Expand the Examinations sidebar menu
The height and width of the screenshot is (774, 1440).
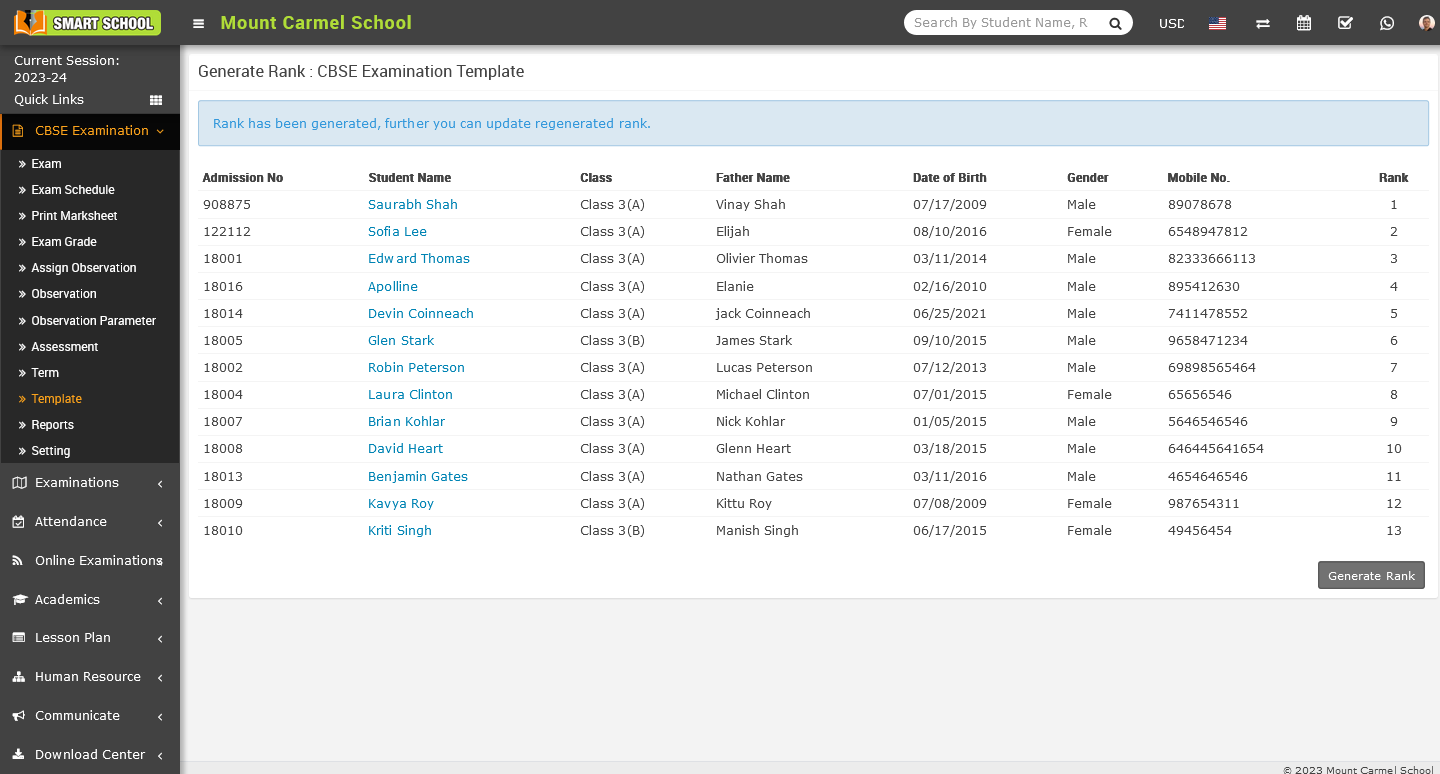[x=90, y=483]
